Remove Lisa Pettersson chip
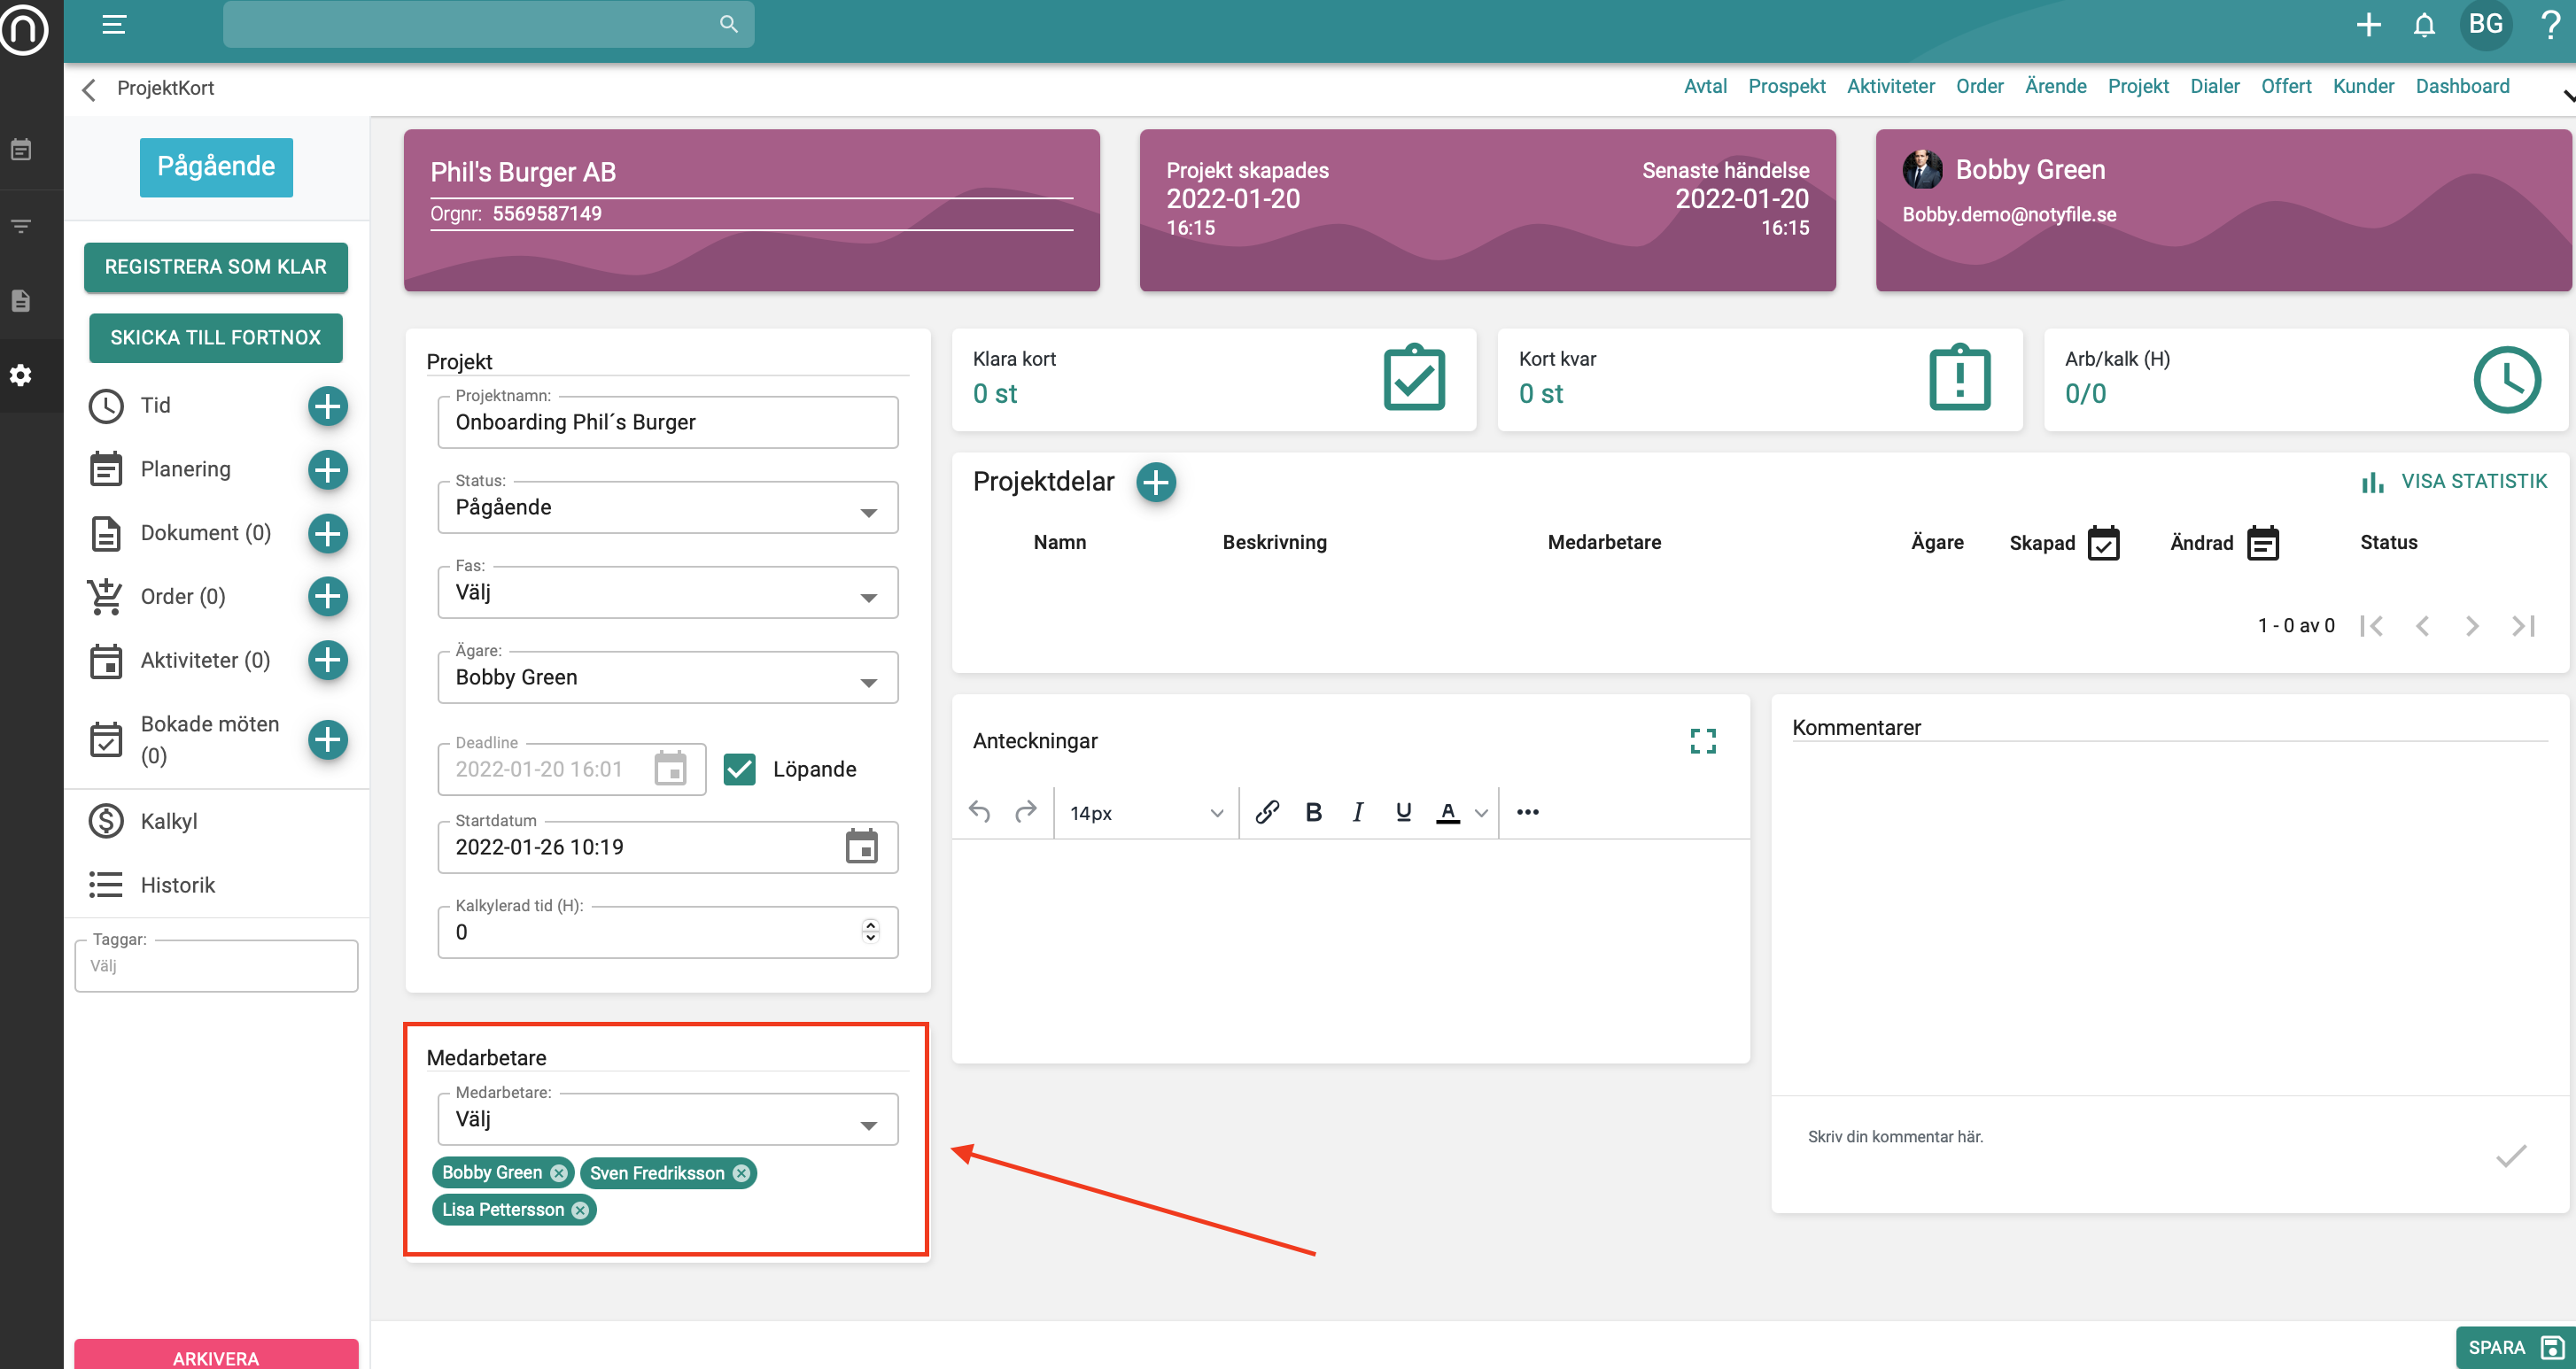This screenshot has height=1369, width=2576. [x=580, y=1210]
